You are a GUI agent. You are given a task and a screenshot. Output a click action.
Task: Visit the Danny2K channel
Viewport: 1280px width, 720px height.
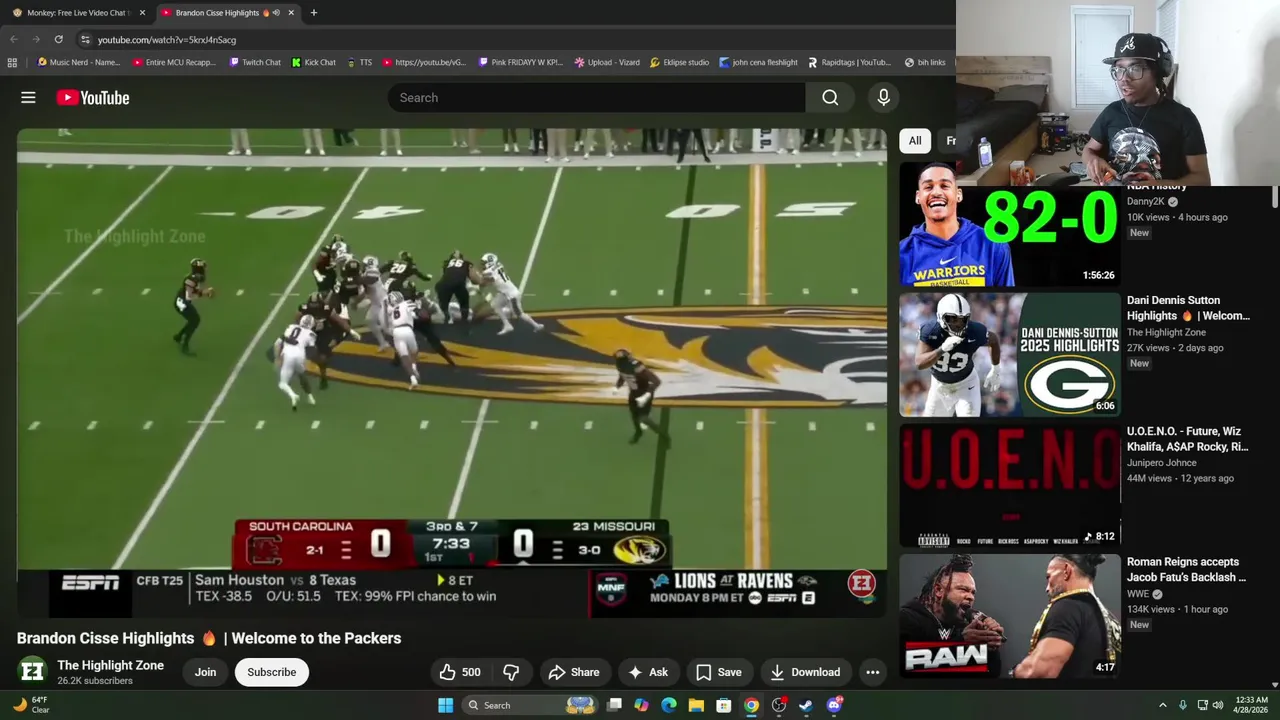coord(1146,201)
